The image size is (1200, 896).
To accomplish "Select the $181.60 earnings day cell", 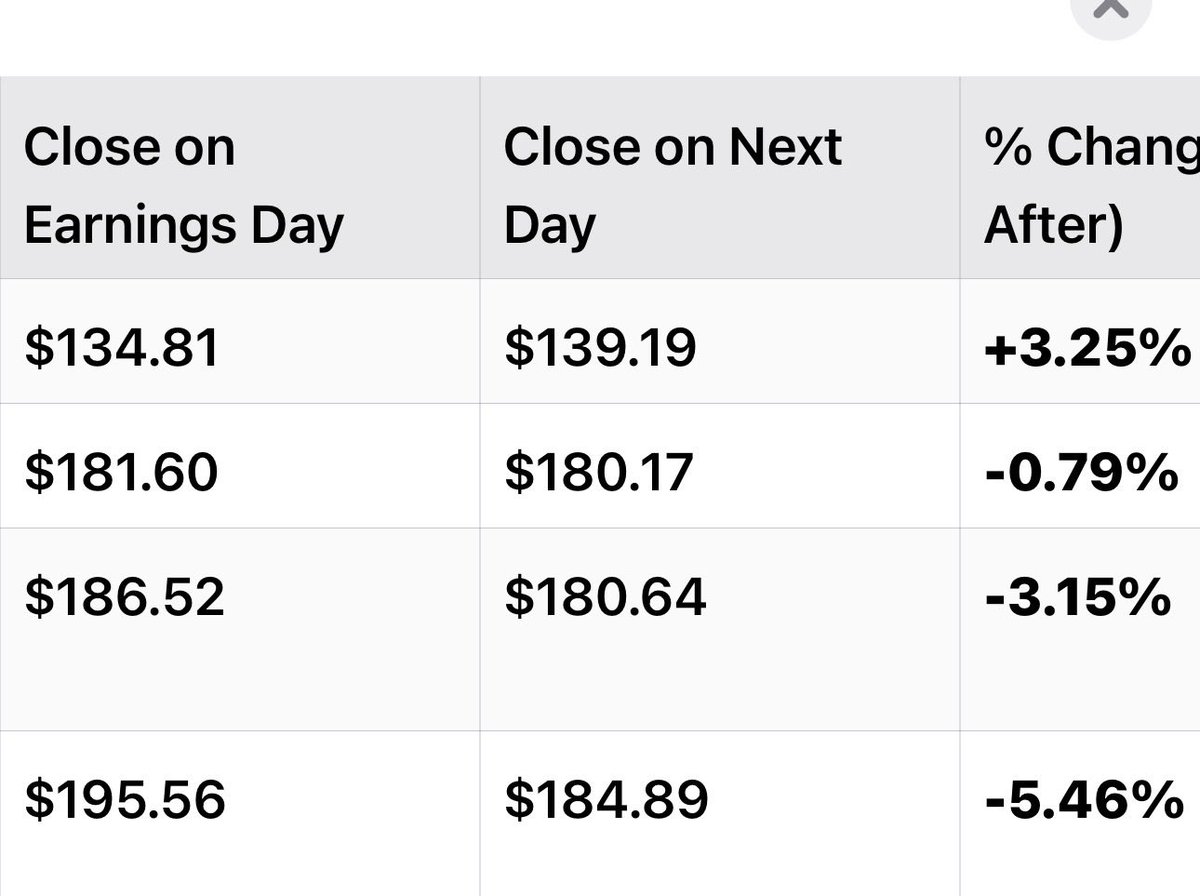I will (240, 466).
